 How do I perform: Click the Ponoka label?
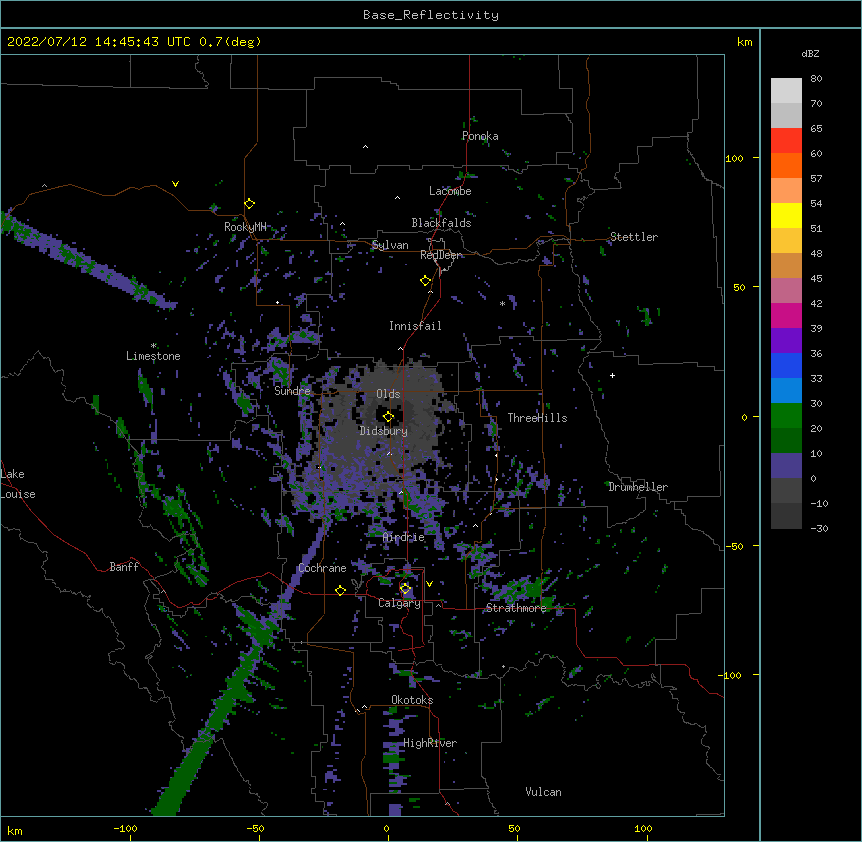click(480, 136)
